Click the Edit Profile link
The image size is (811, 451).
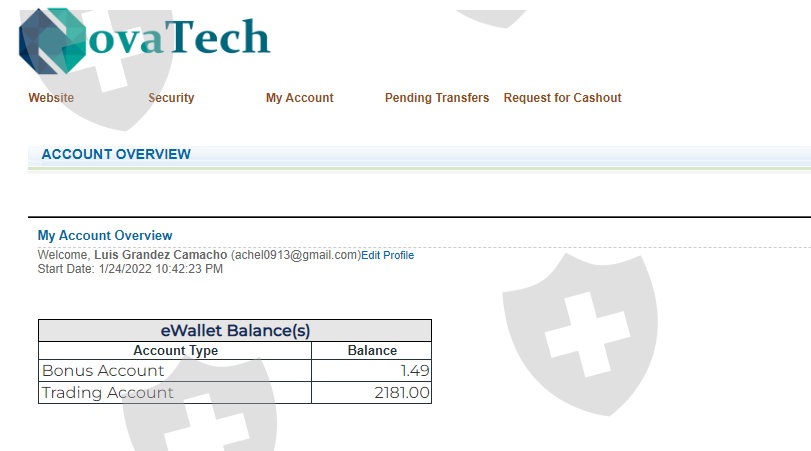pyautogui.click(x=387, y=256)
